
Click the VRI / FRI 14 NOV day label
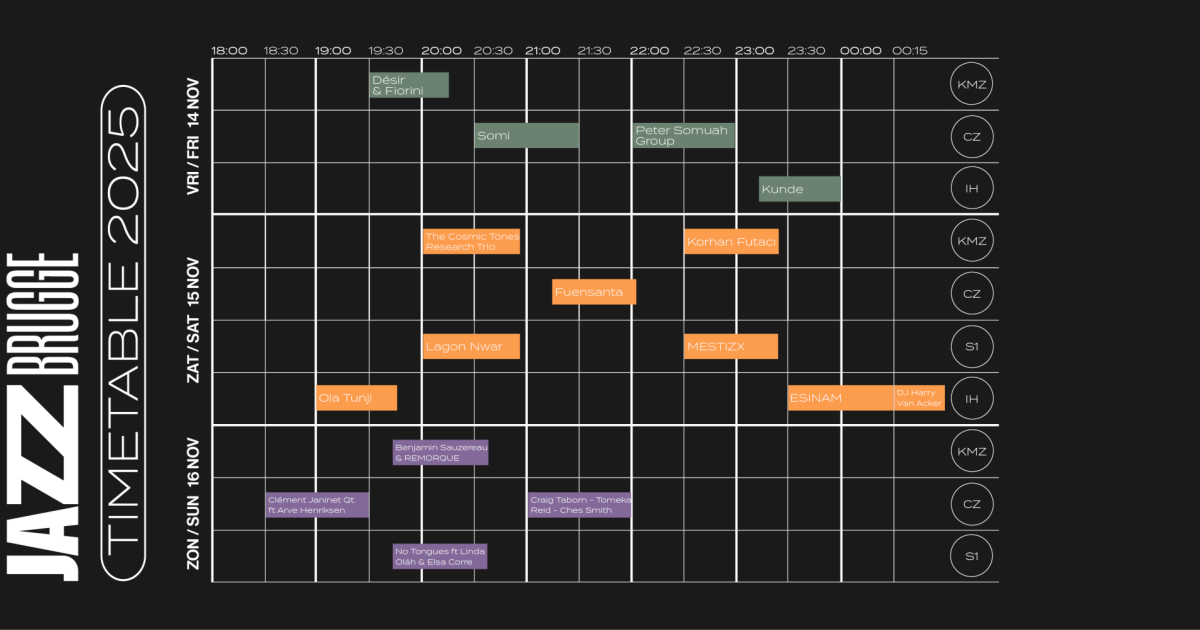pyautogui.click(x=194, y=138)
